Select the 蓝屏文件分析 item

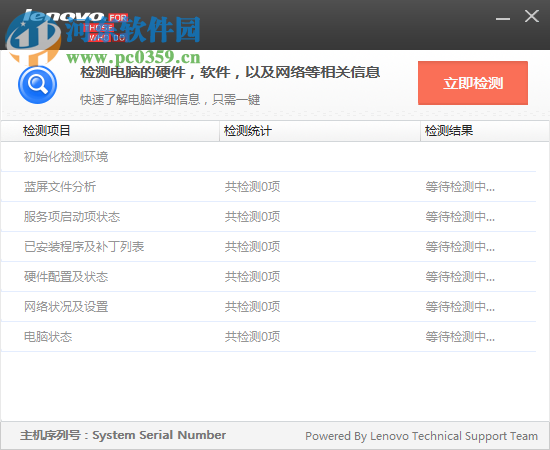click(60, 187)
